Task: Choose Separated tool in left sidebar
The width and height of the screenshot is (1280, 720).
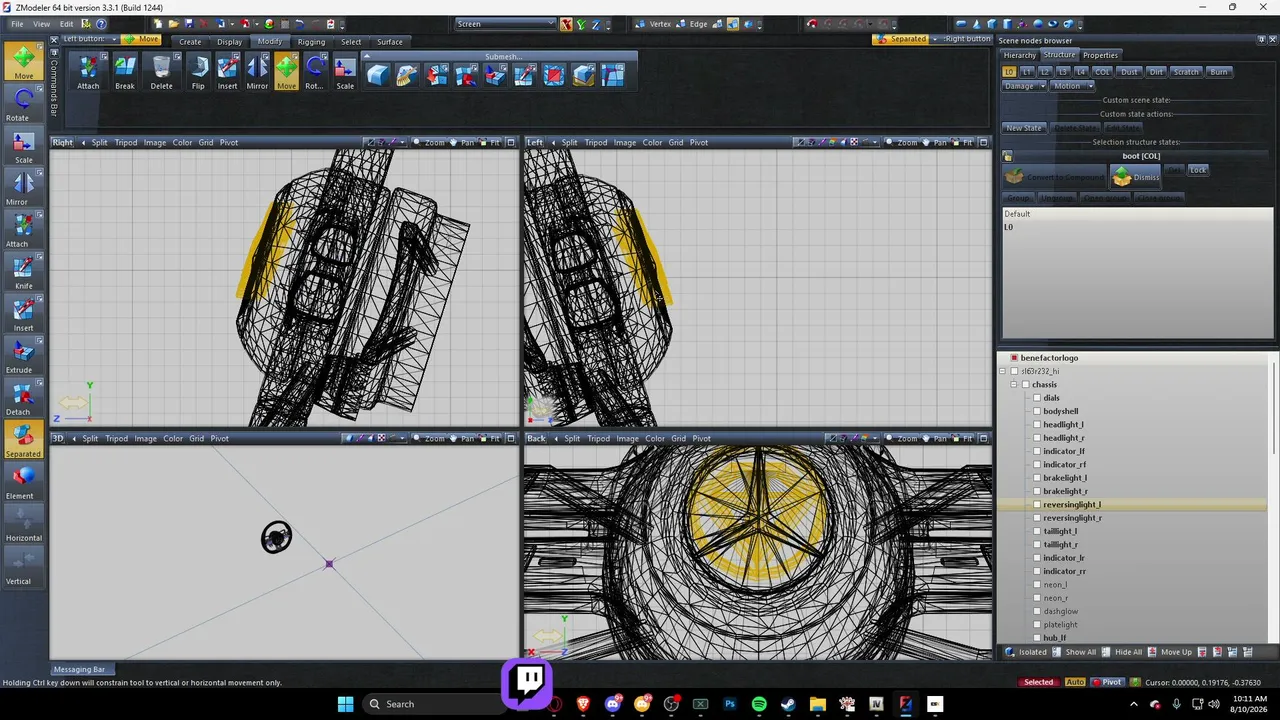Action: pyautogui.click(x=23, y=440)
